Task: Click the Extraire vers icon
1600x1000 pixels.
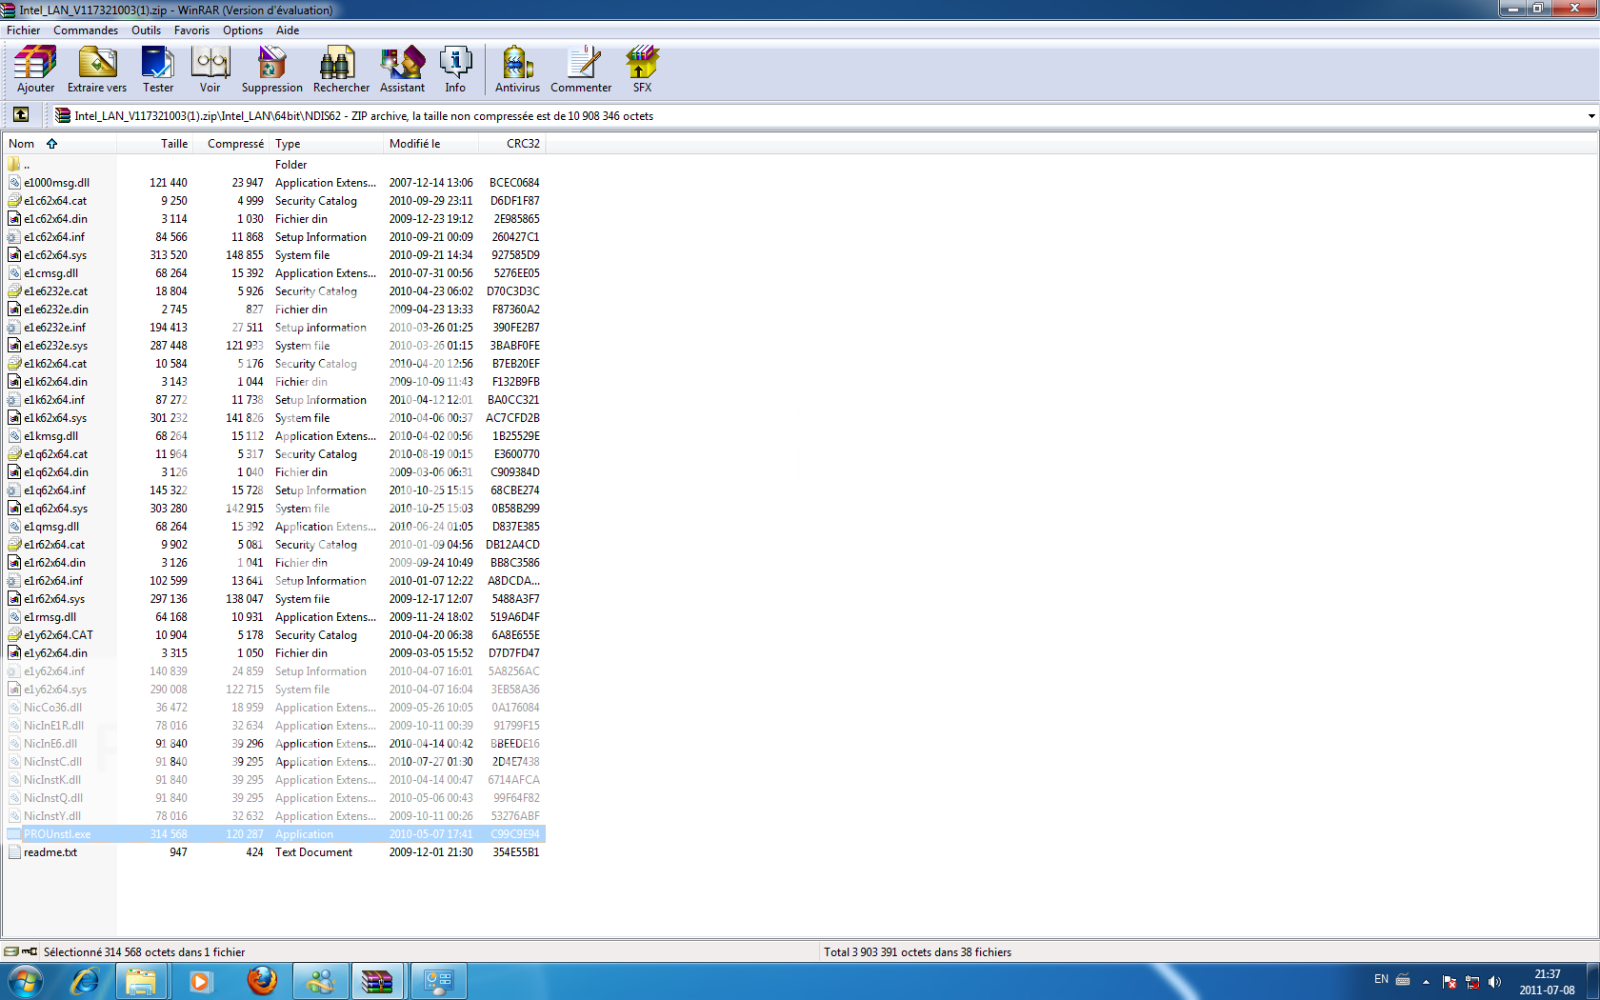Action: 97,69
